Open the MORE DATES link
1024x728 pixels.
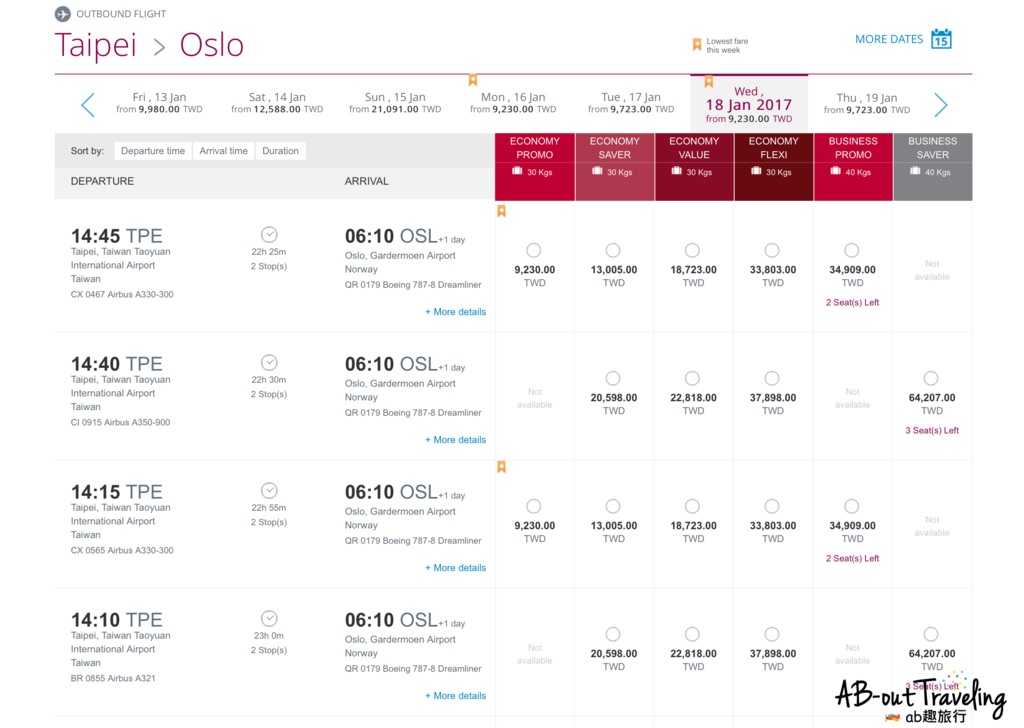[x=888, y=39]
